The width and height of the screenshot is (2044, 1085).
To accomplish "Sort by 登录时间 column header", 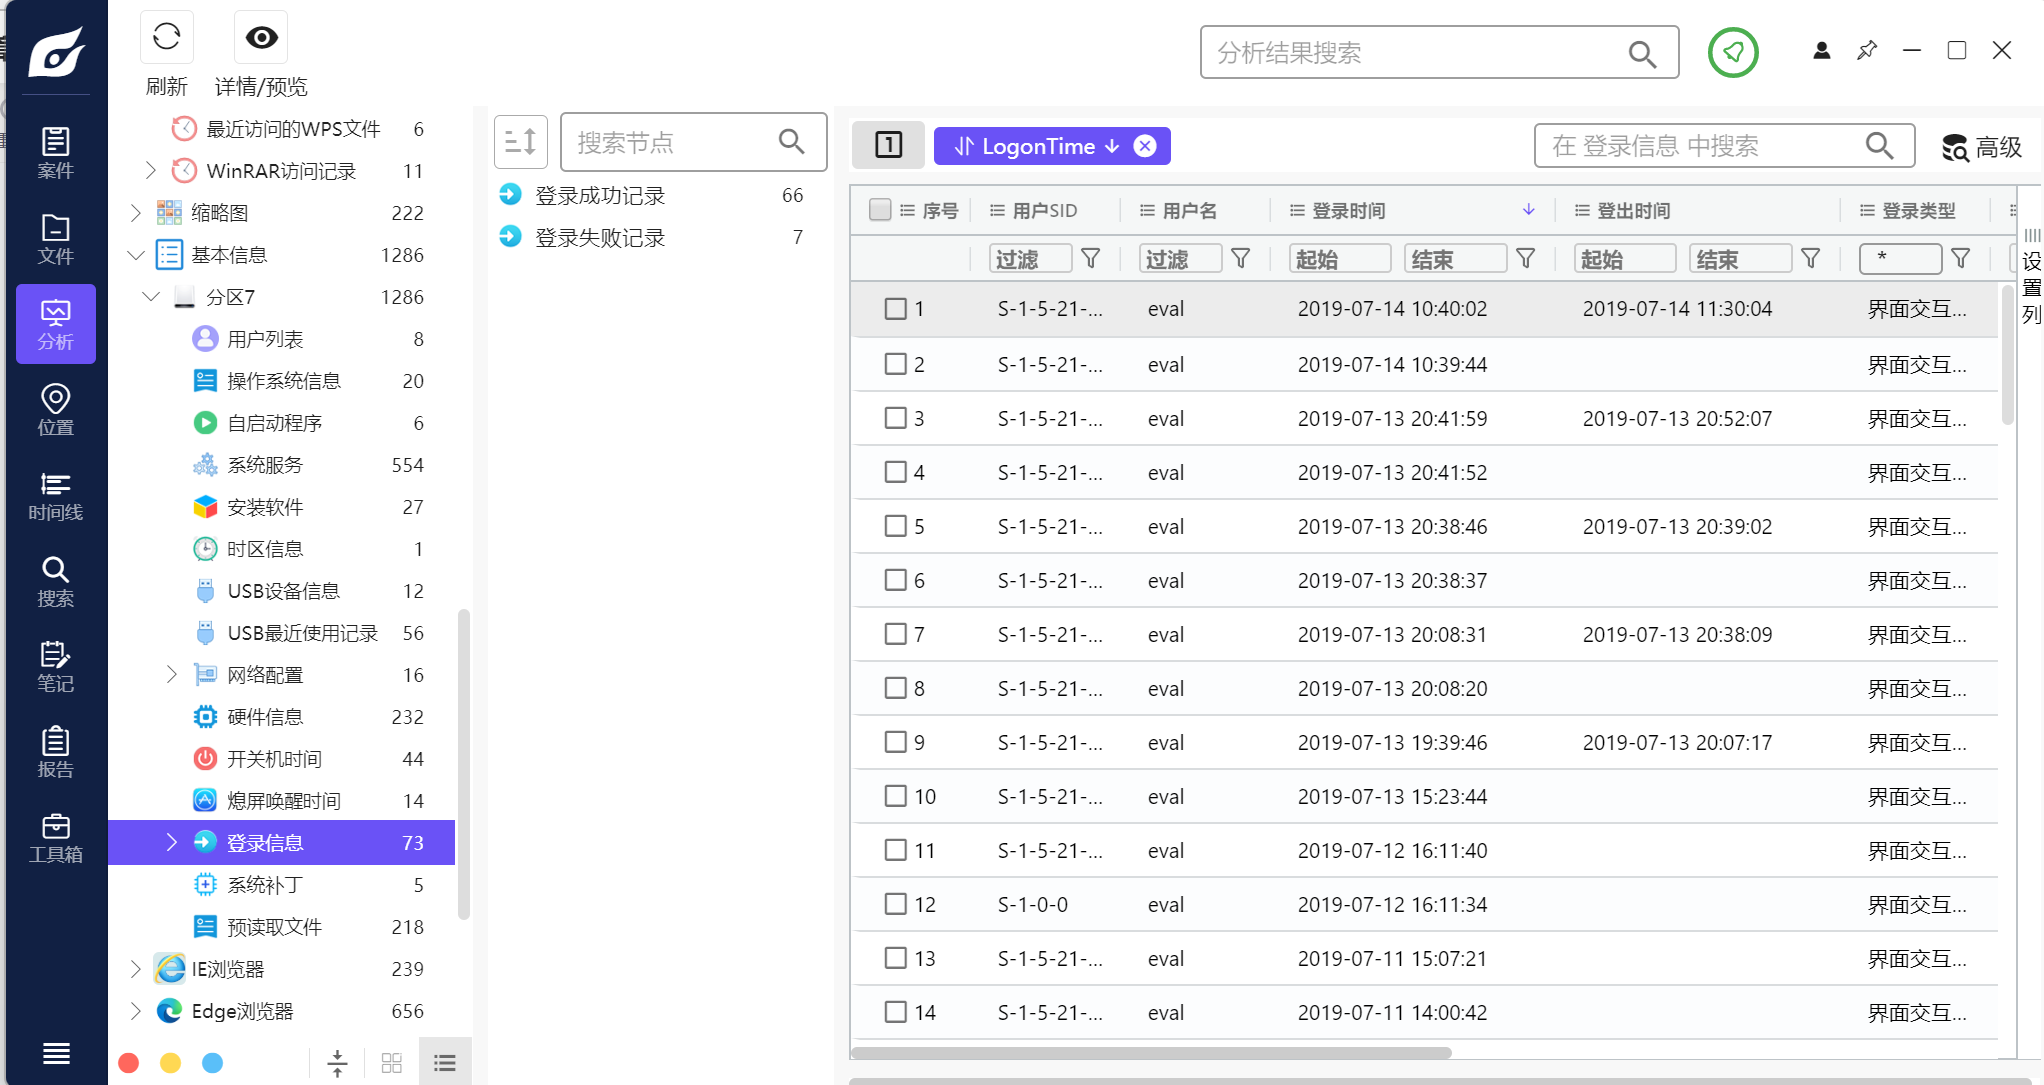I will 1349,210.
